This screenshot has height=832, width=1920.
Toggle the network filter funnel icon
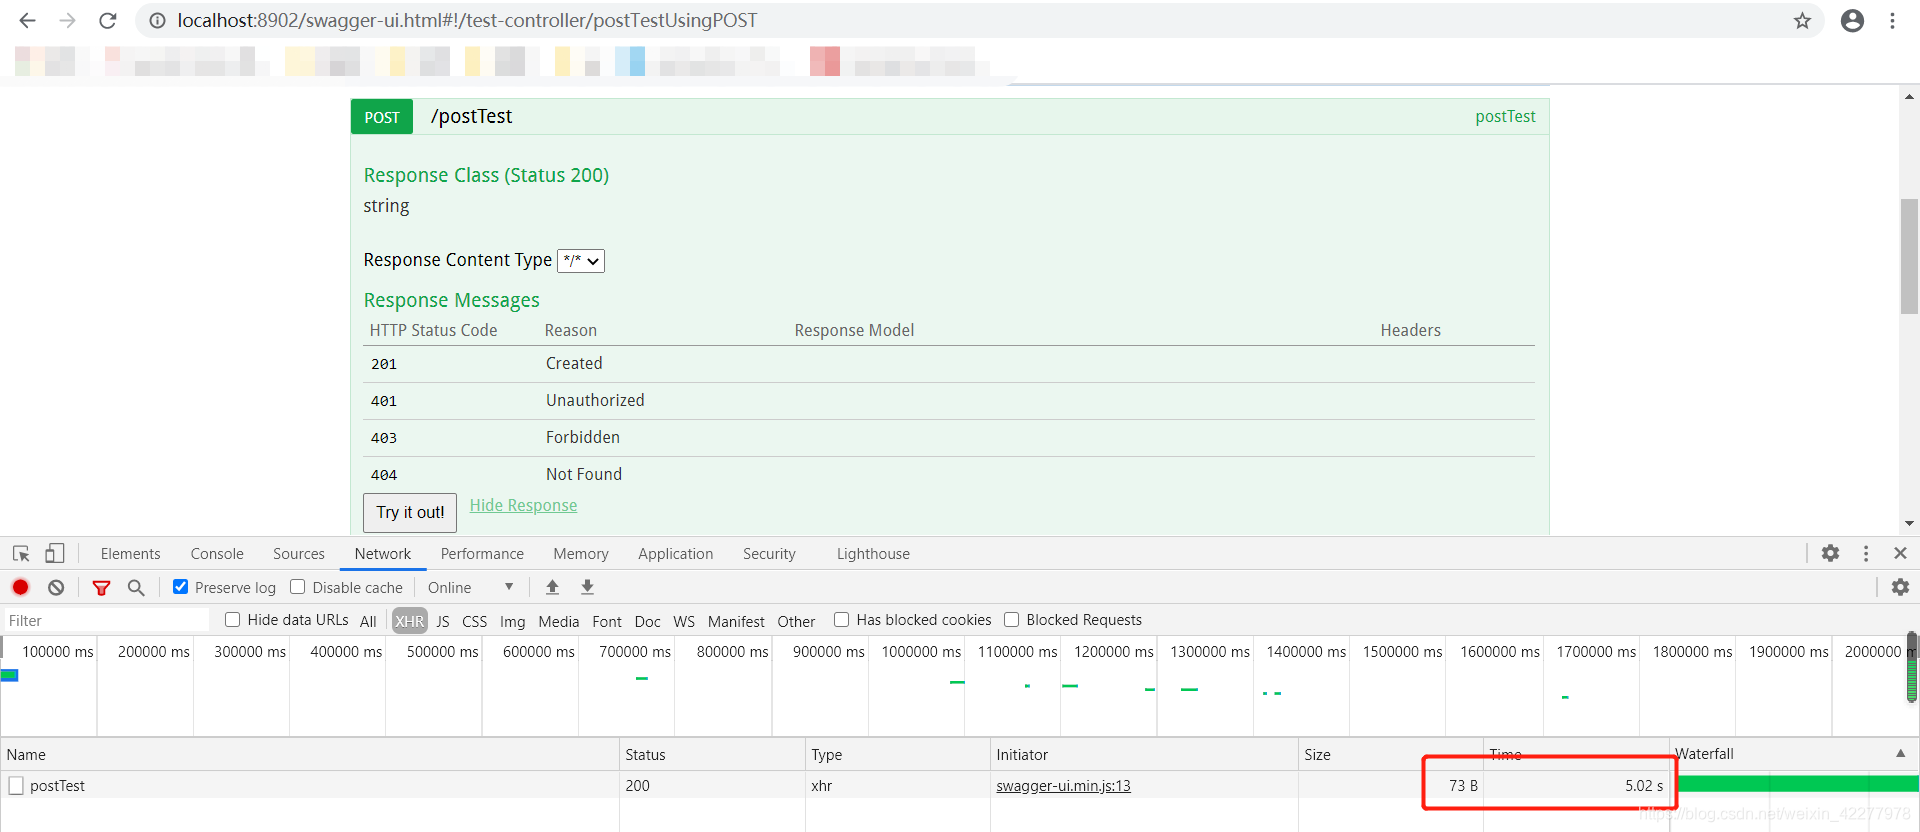tap(101, 587)
